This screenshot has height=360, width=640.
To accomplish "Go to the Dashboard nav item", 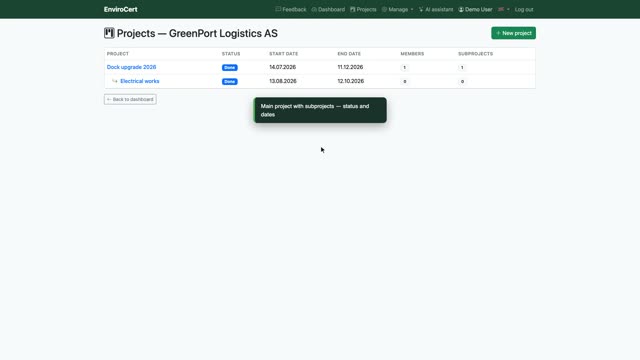I will click(x=328, y=9).
